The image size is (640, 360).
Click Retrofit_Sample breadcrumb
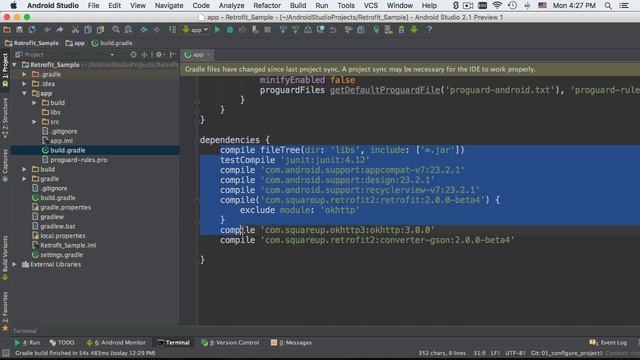click(x=32, y=43)
